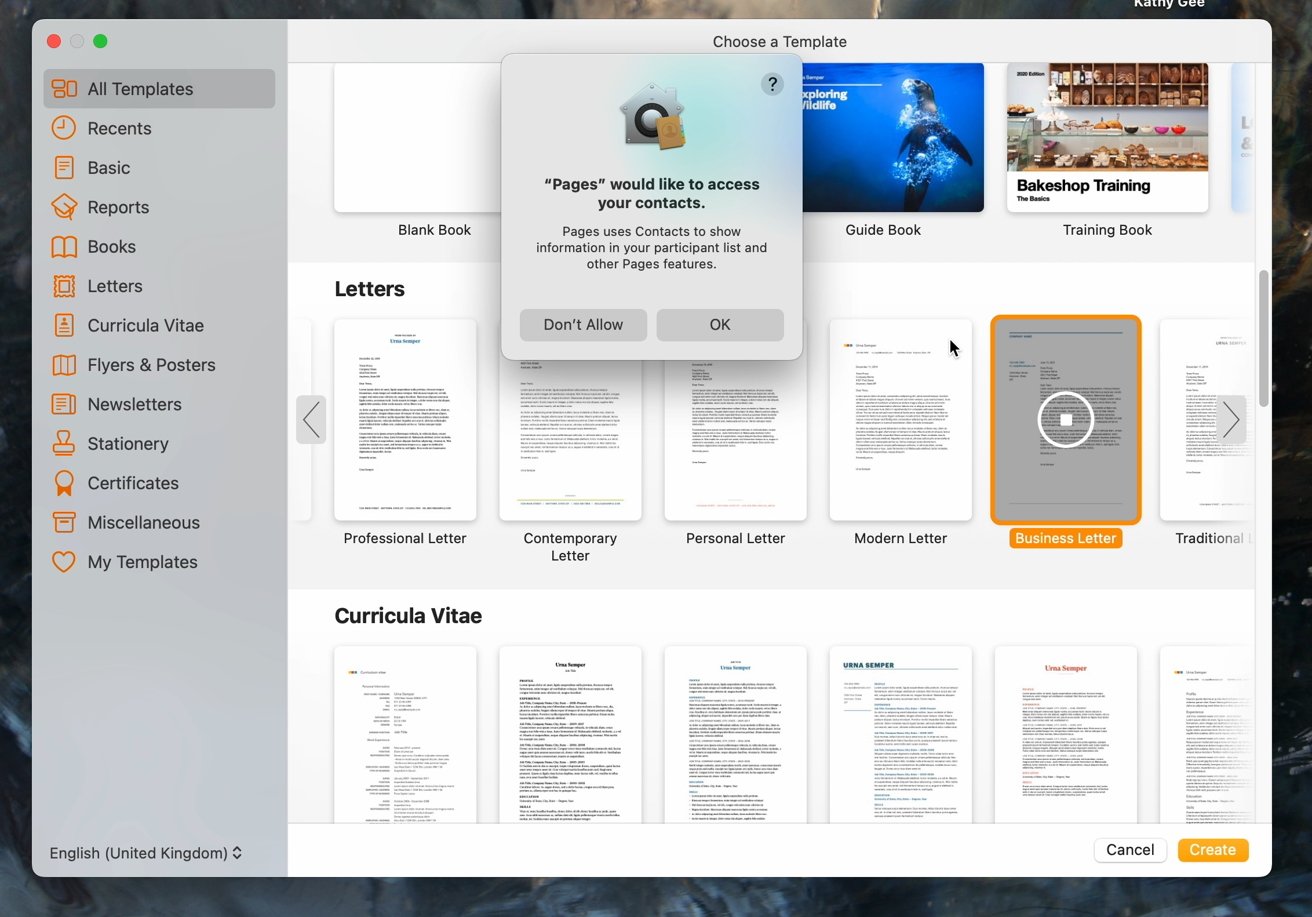
Task: Click OK to allow contacts access
Action: click(x=720, y=325)
